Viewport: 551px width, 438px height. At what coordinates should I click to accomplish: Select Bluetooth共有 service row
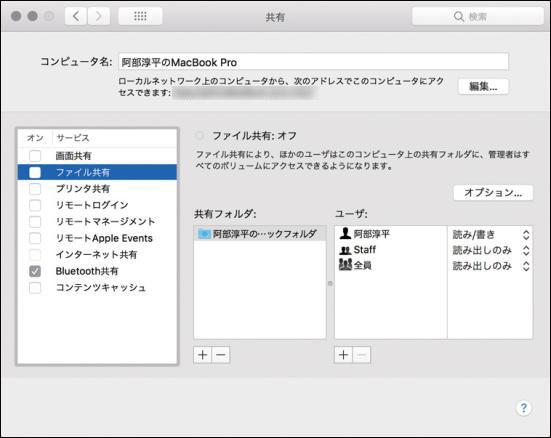(97, 271)
